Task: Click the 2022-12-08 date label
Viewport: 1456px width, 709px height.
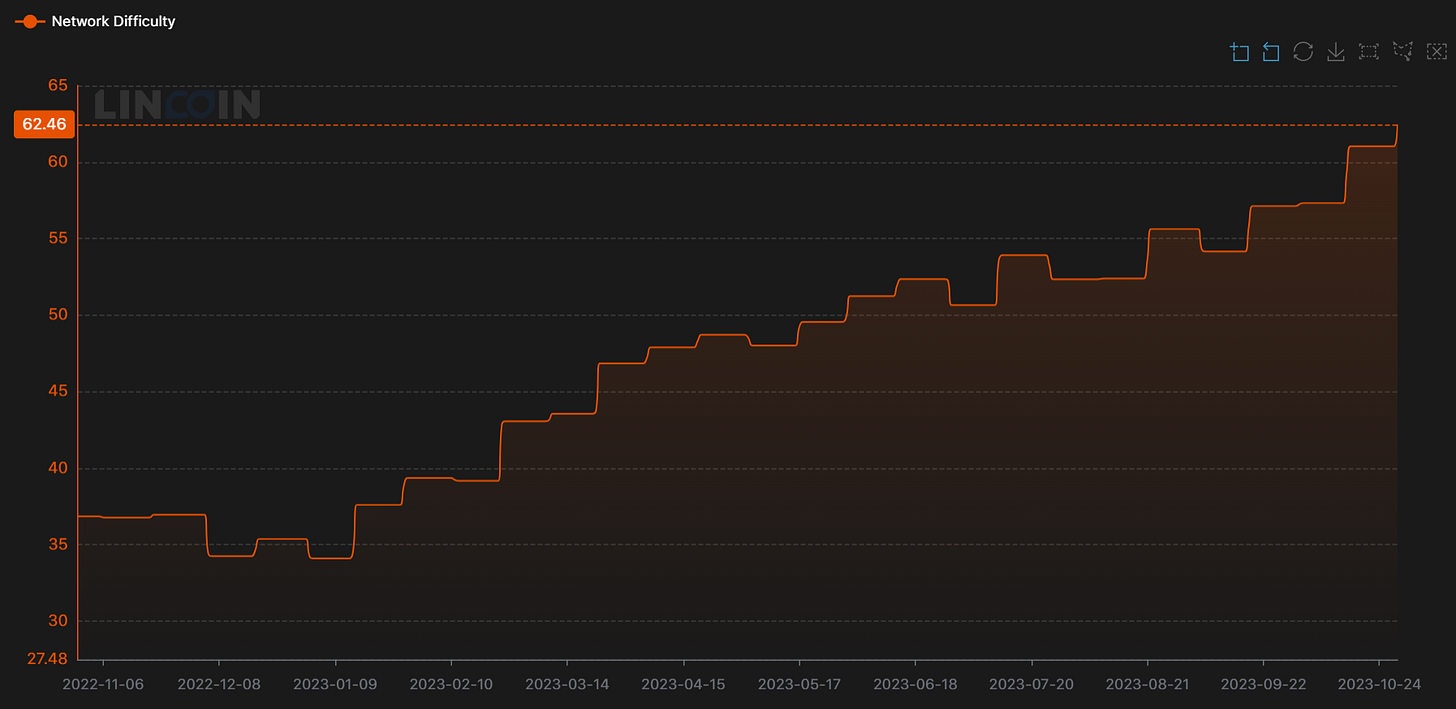Action: coord(219,685)
